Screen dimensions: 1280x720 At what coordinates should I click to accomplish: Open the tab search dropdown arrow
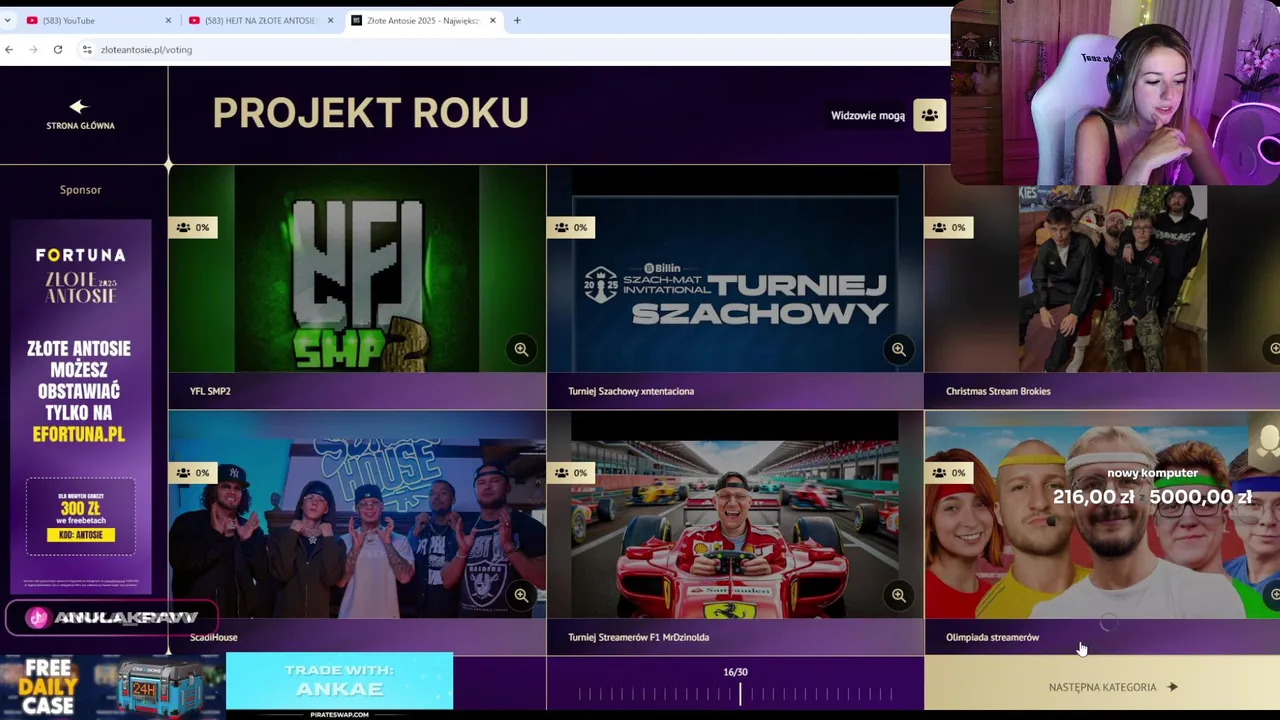pyautogui.click(x=7, y=20)
